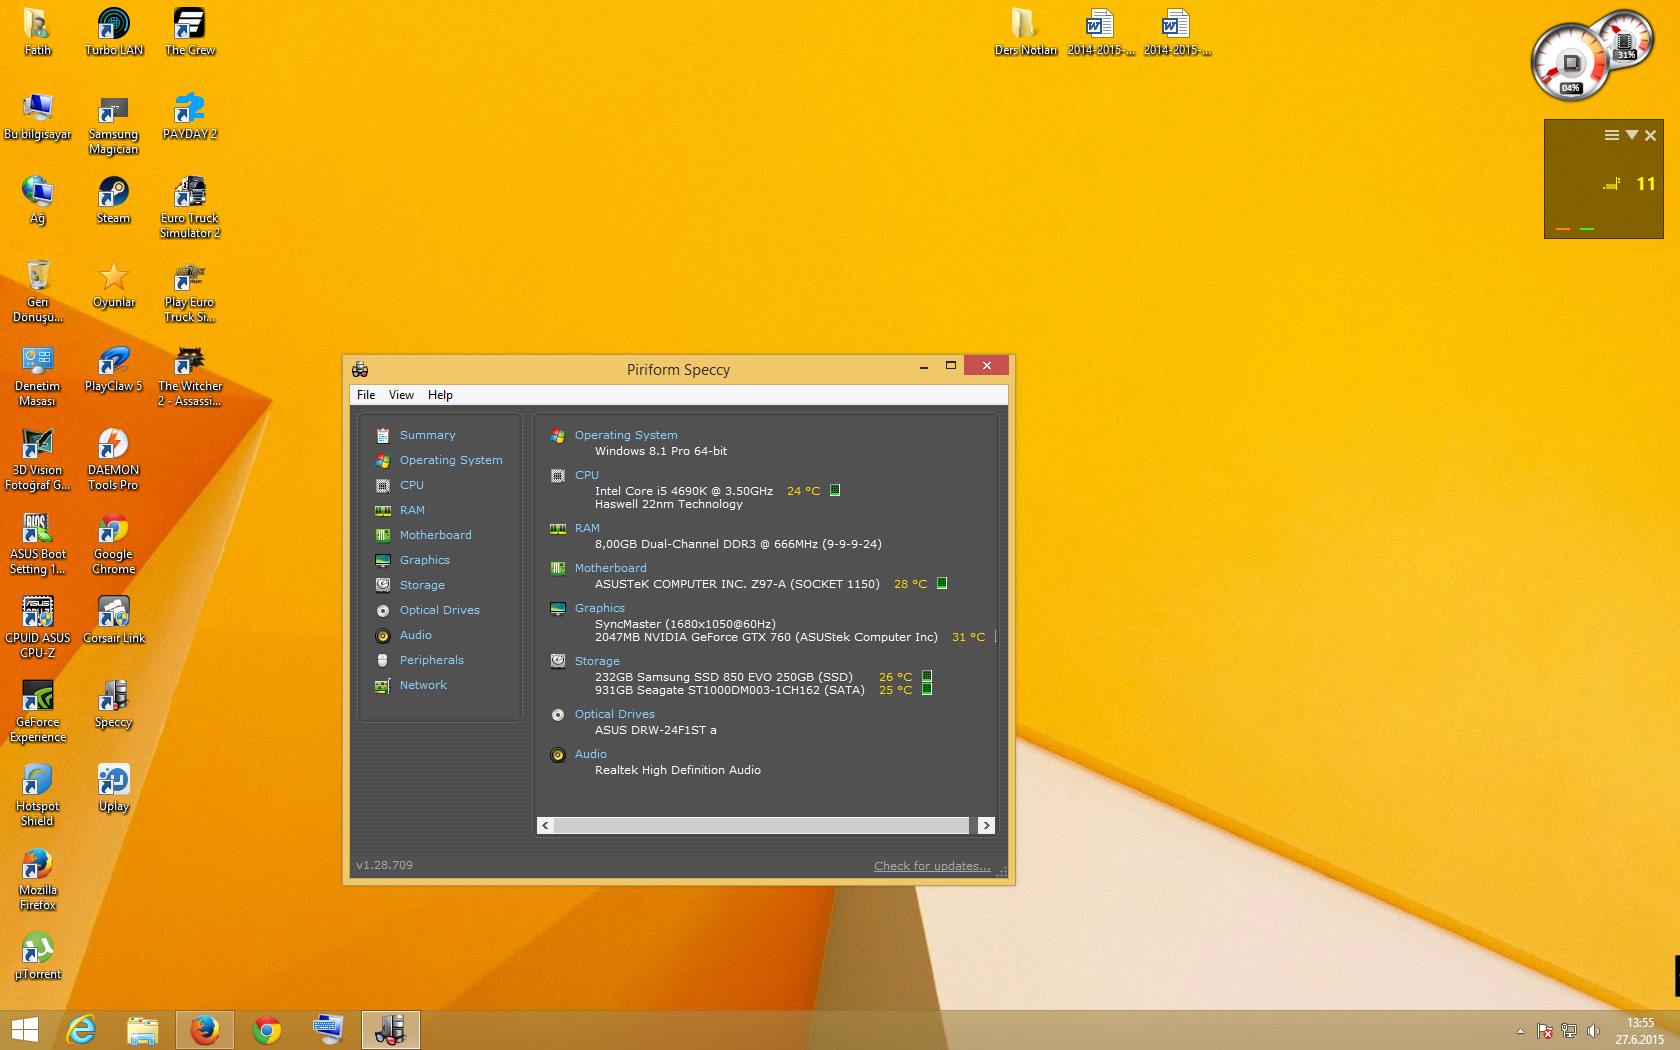Click the Samsung SSD temperature indicator

click(x=927, y=676)
